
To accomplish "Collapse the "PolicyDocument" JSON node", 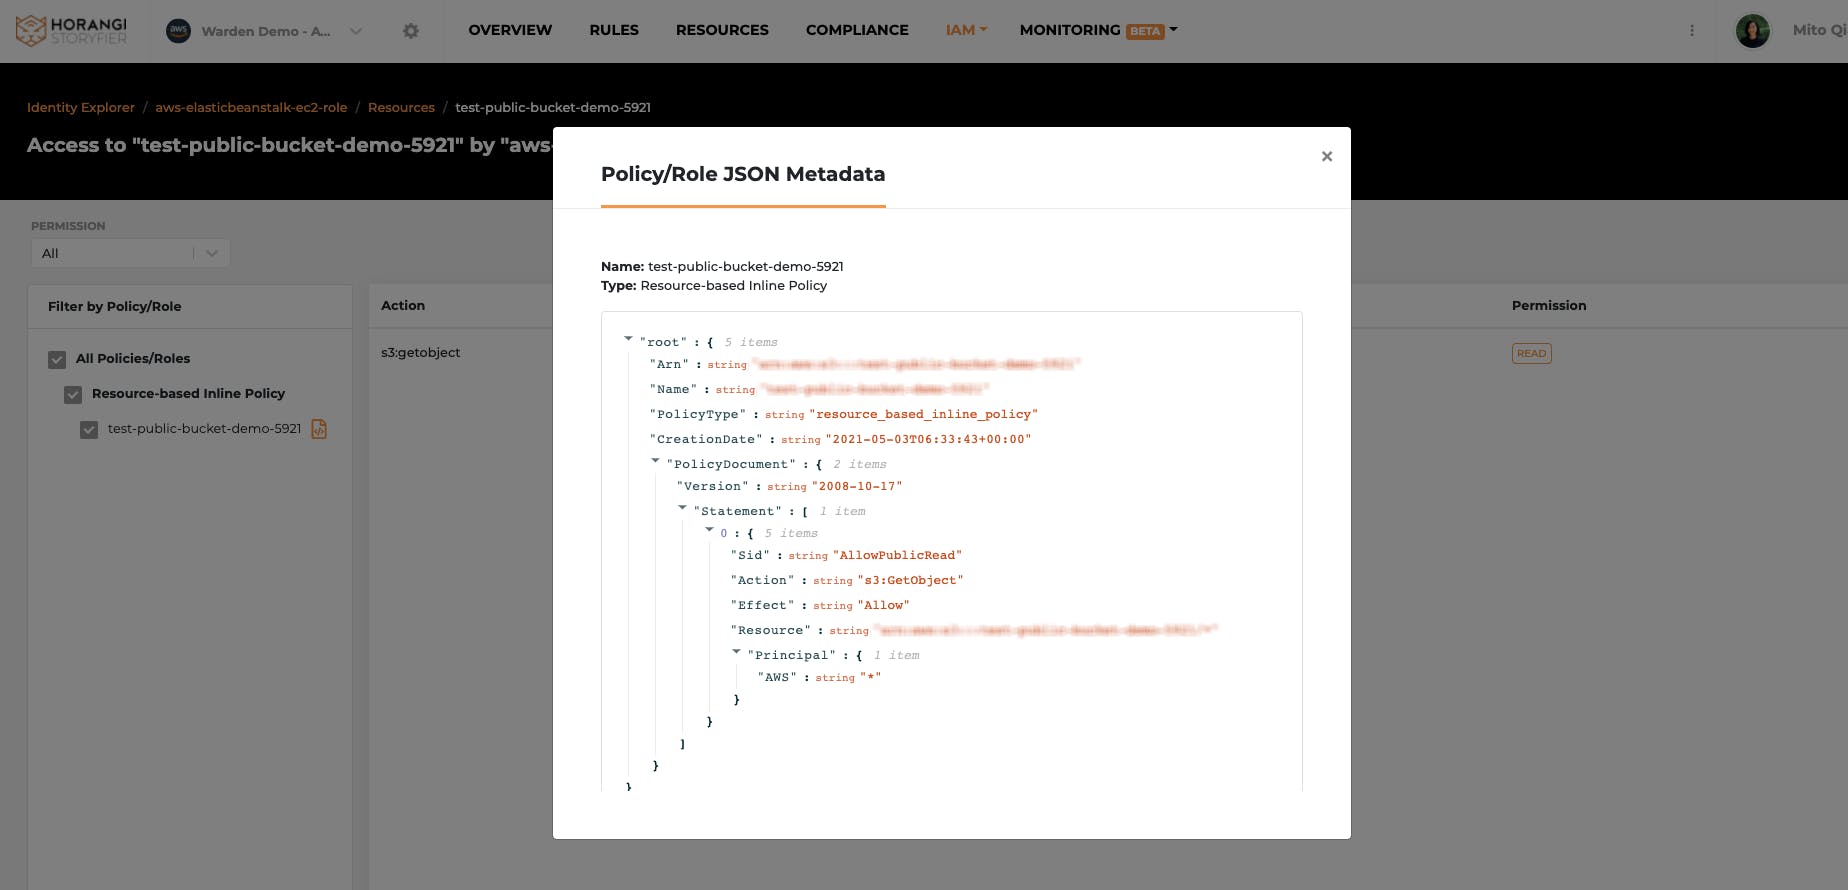I will point(655,461).
